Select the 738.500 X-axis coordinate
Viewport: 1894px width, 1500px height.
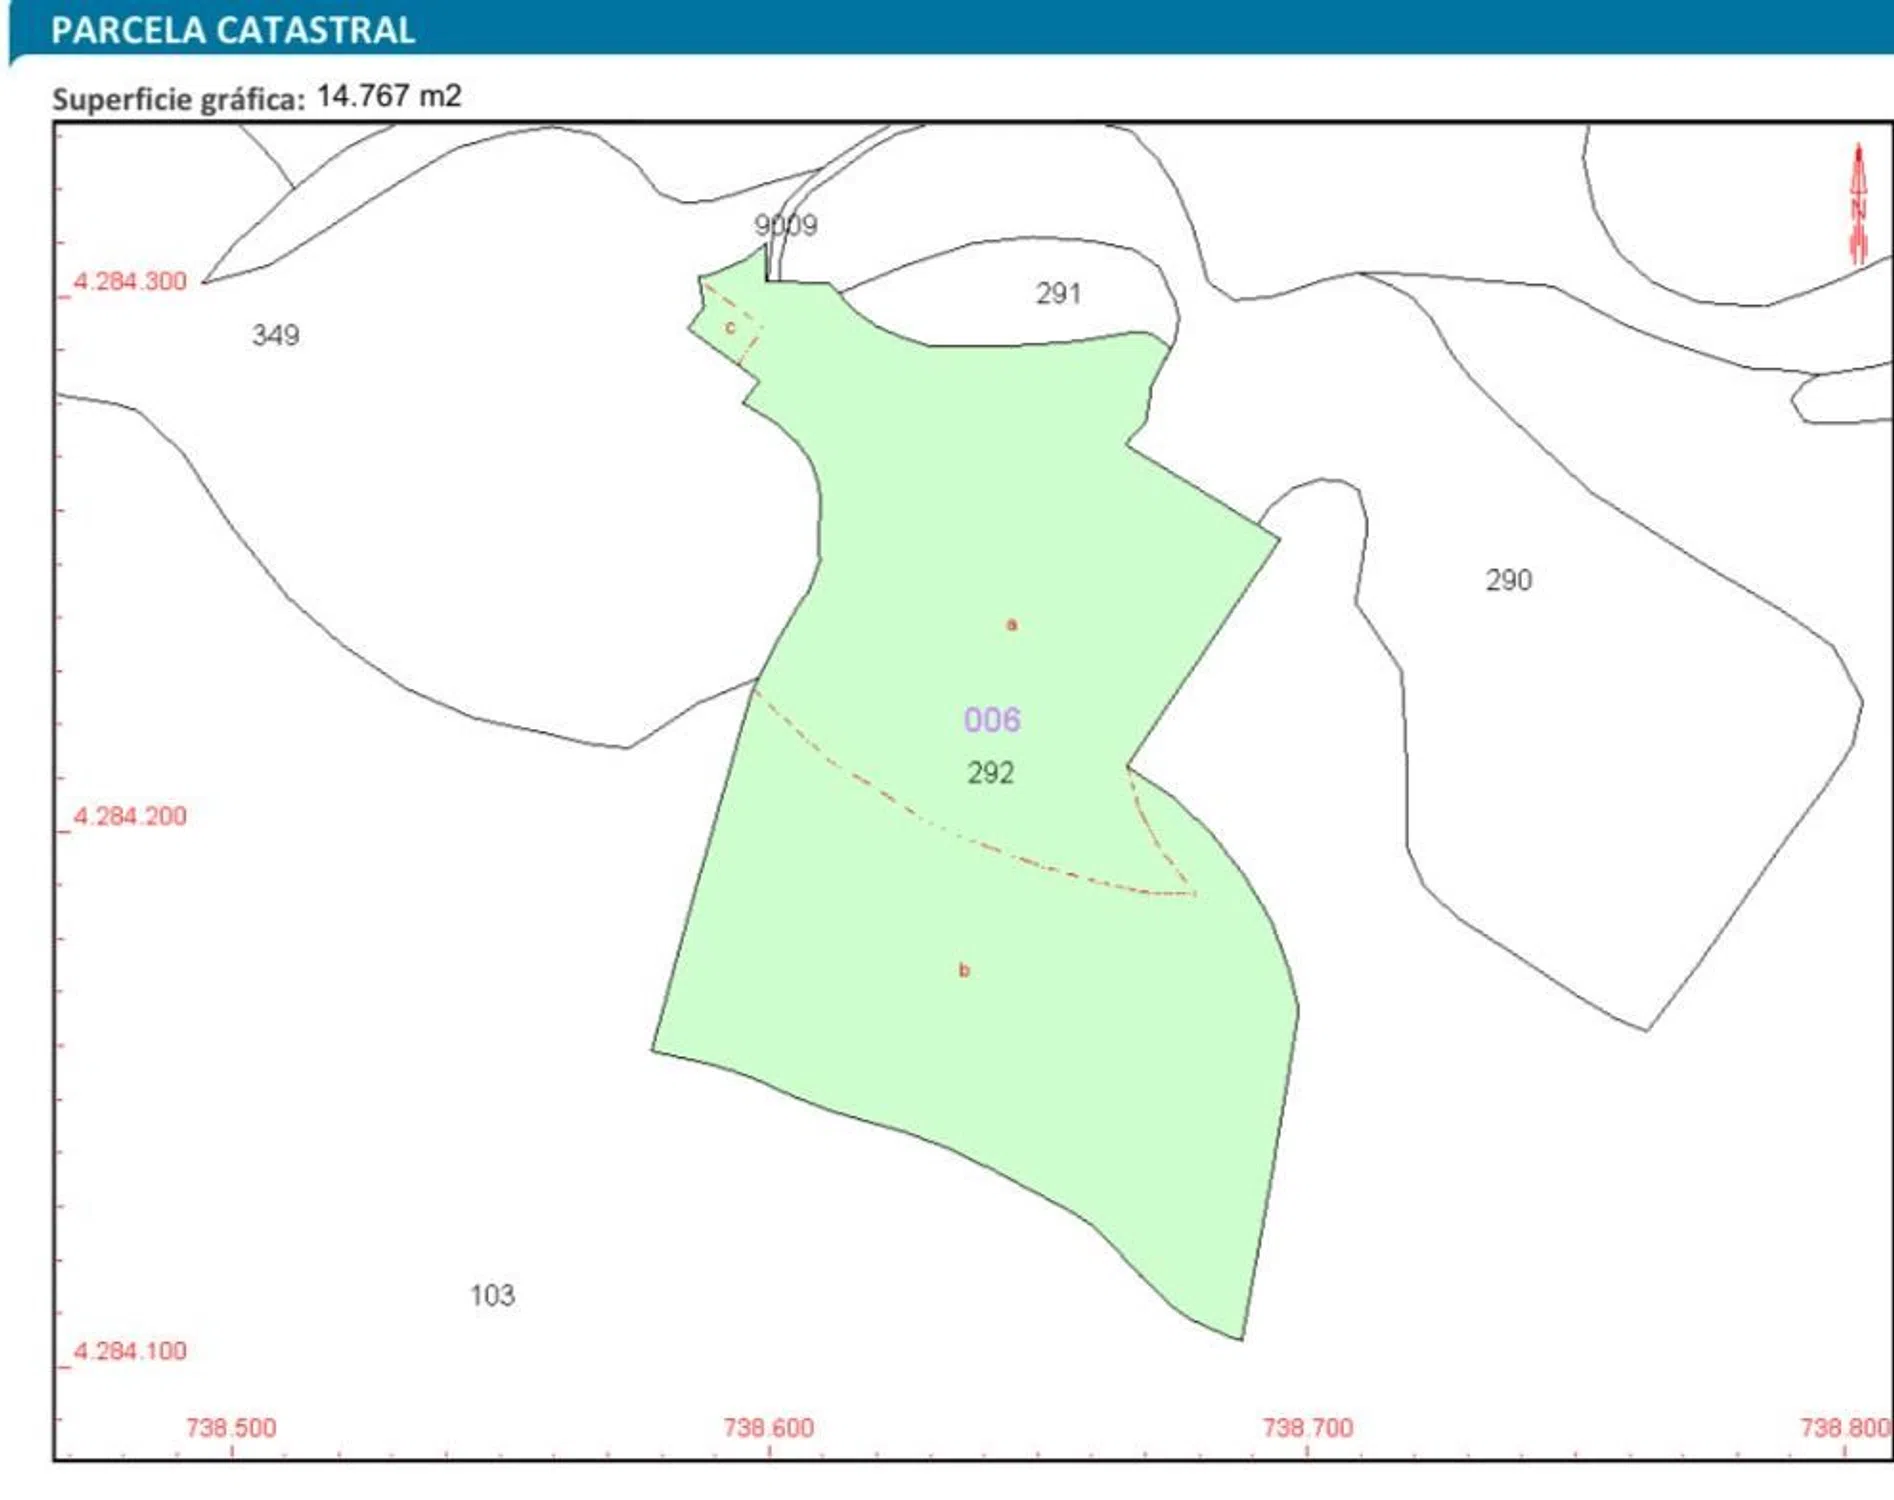click(x=231, y=1427)
